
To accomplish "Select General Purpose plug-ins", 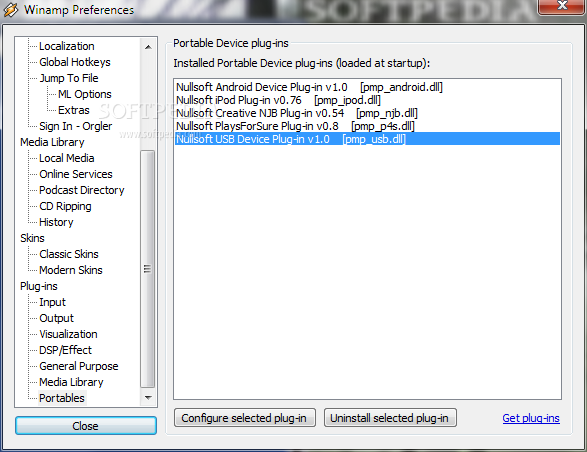I will click(x=79, y=366).
